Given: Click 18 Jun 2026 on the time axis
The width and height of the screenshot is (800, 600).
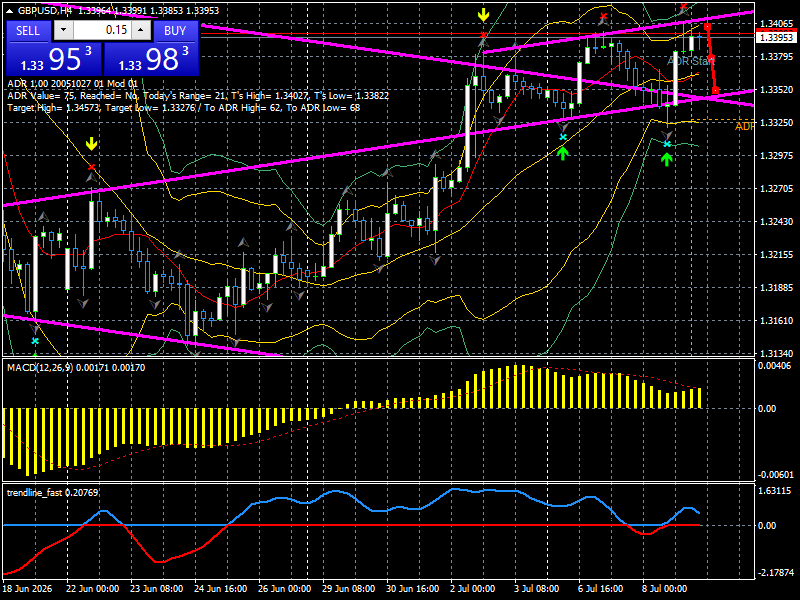Looking at the screenshot, I should coord(28,589).
